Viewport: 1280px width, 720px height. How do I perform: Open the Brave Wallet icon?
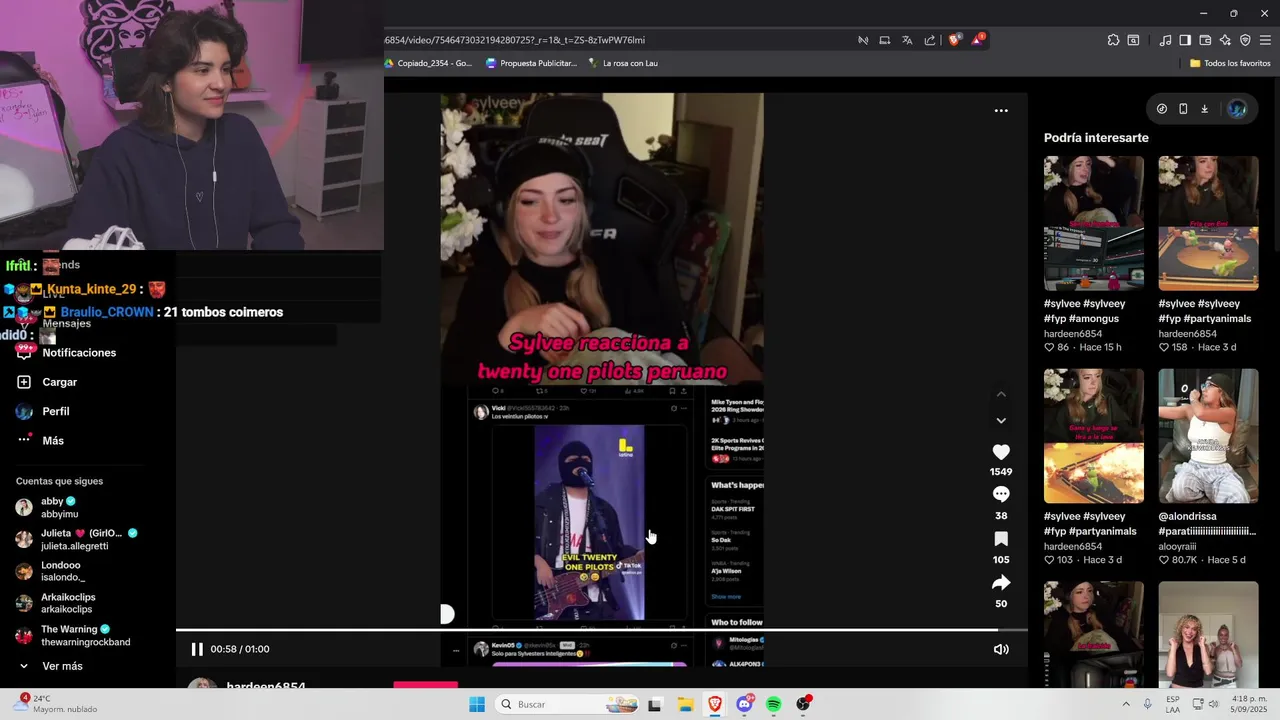(x=1205, y=40)
